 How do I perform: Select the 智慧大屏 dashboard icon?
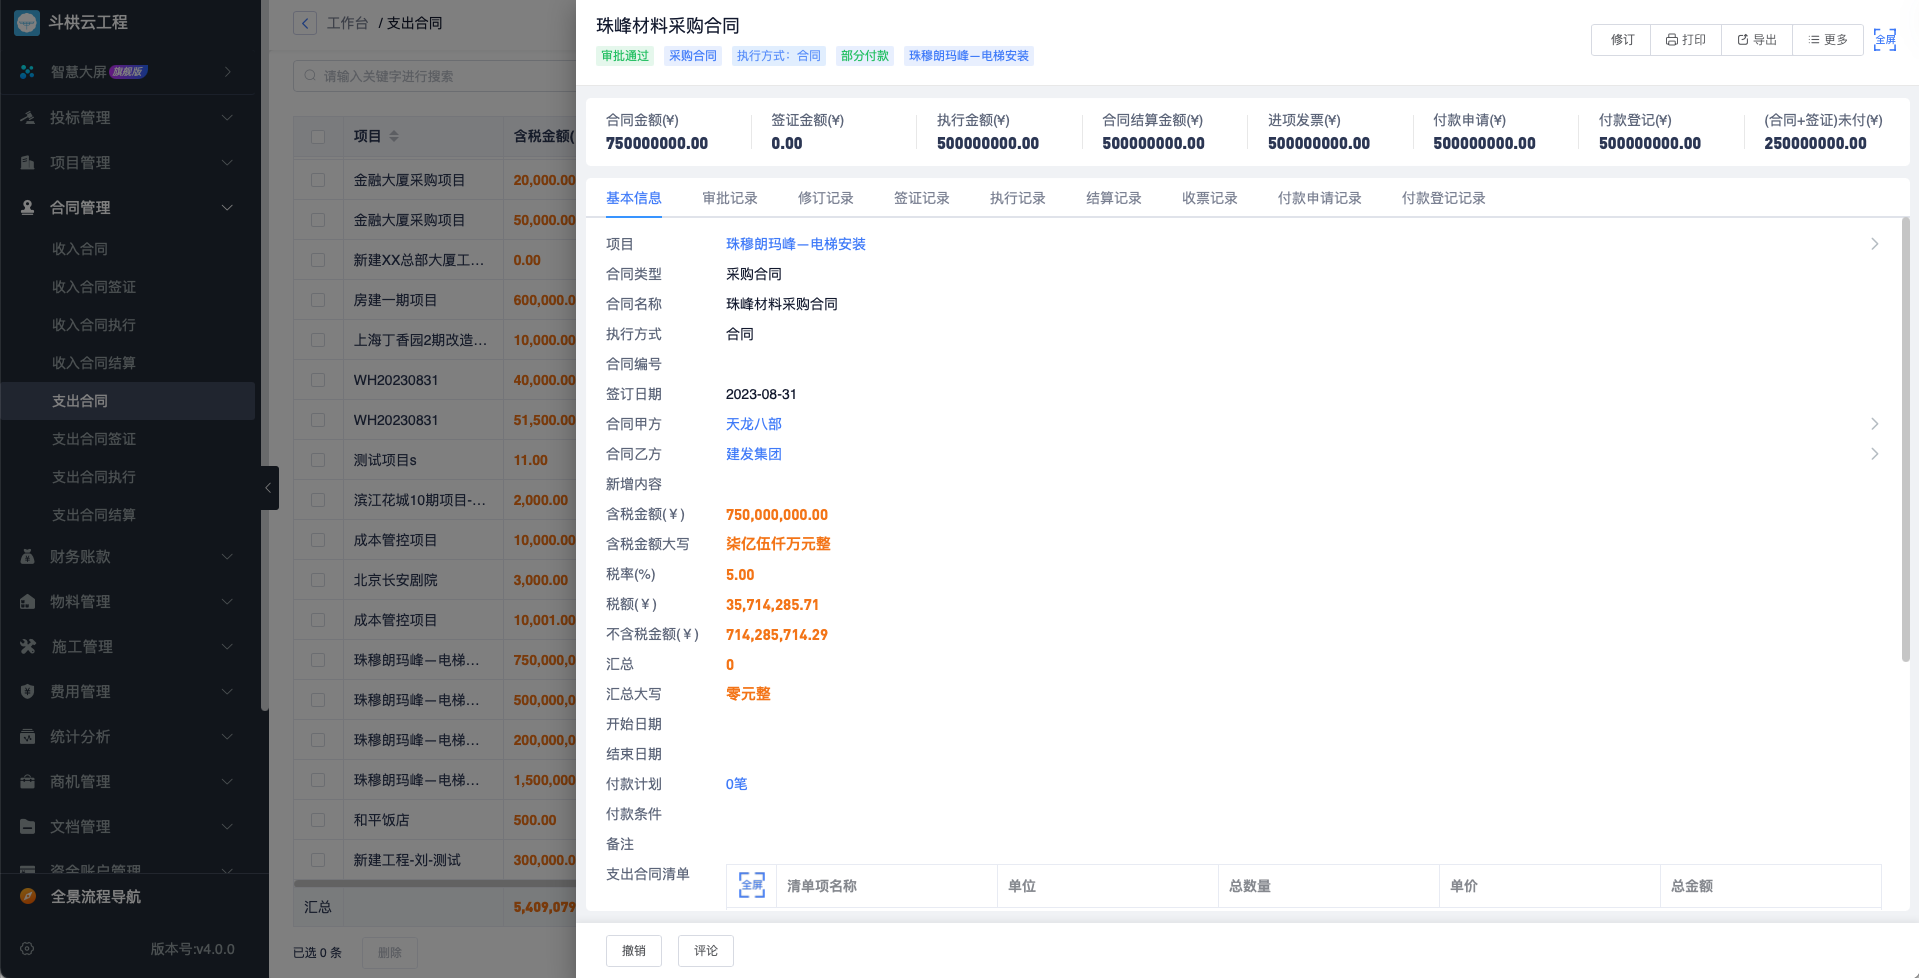point(26,71)
